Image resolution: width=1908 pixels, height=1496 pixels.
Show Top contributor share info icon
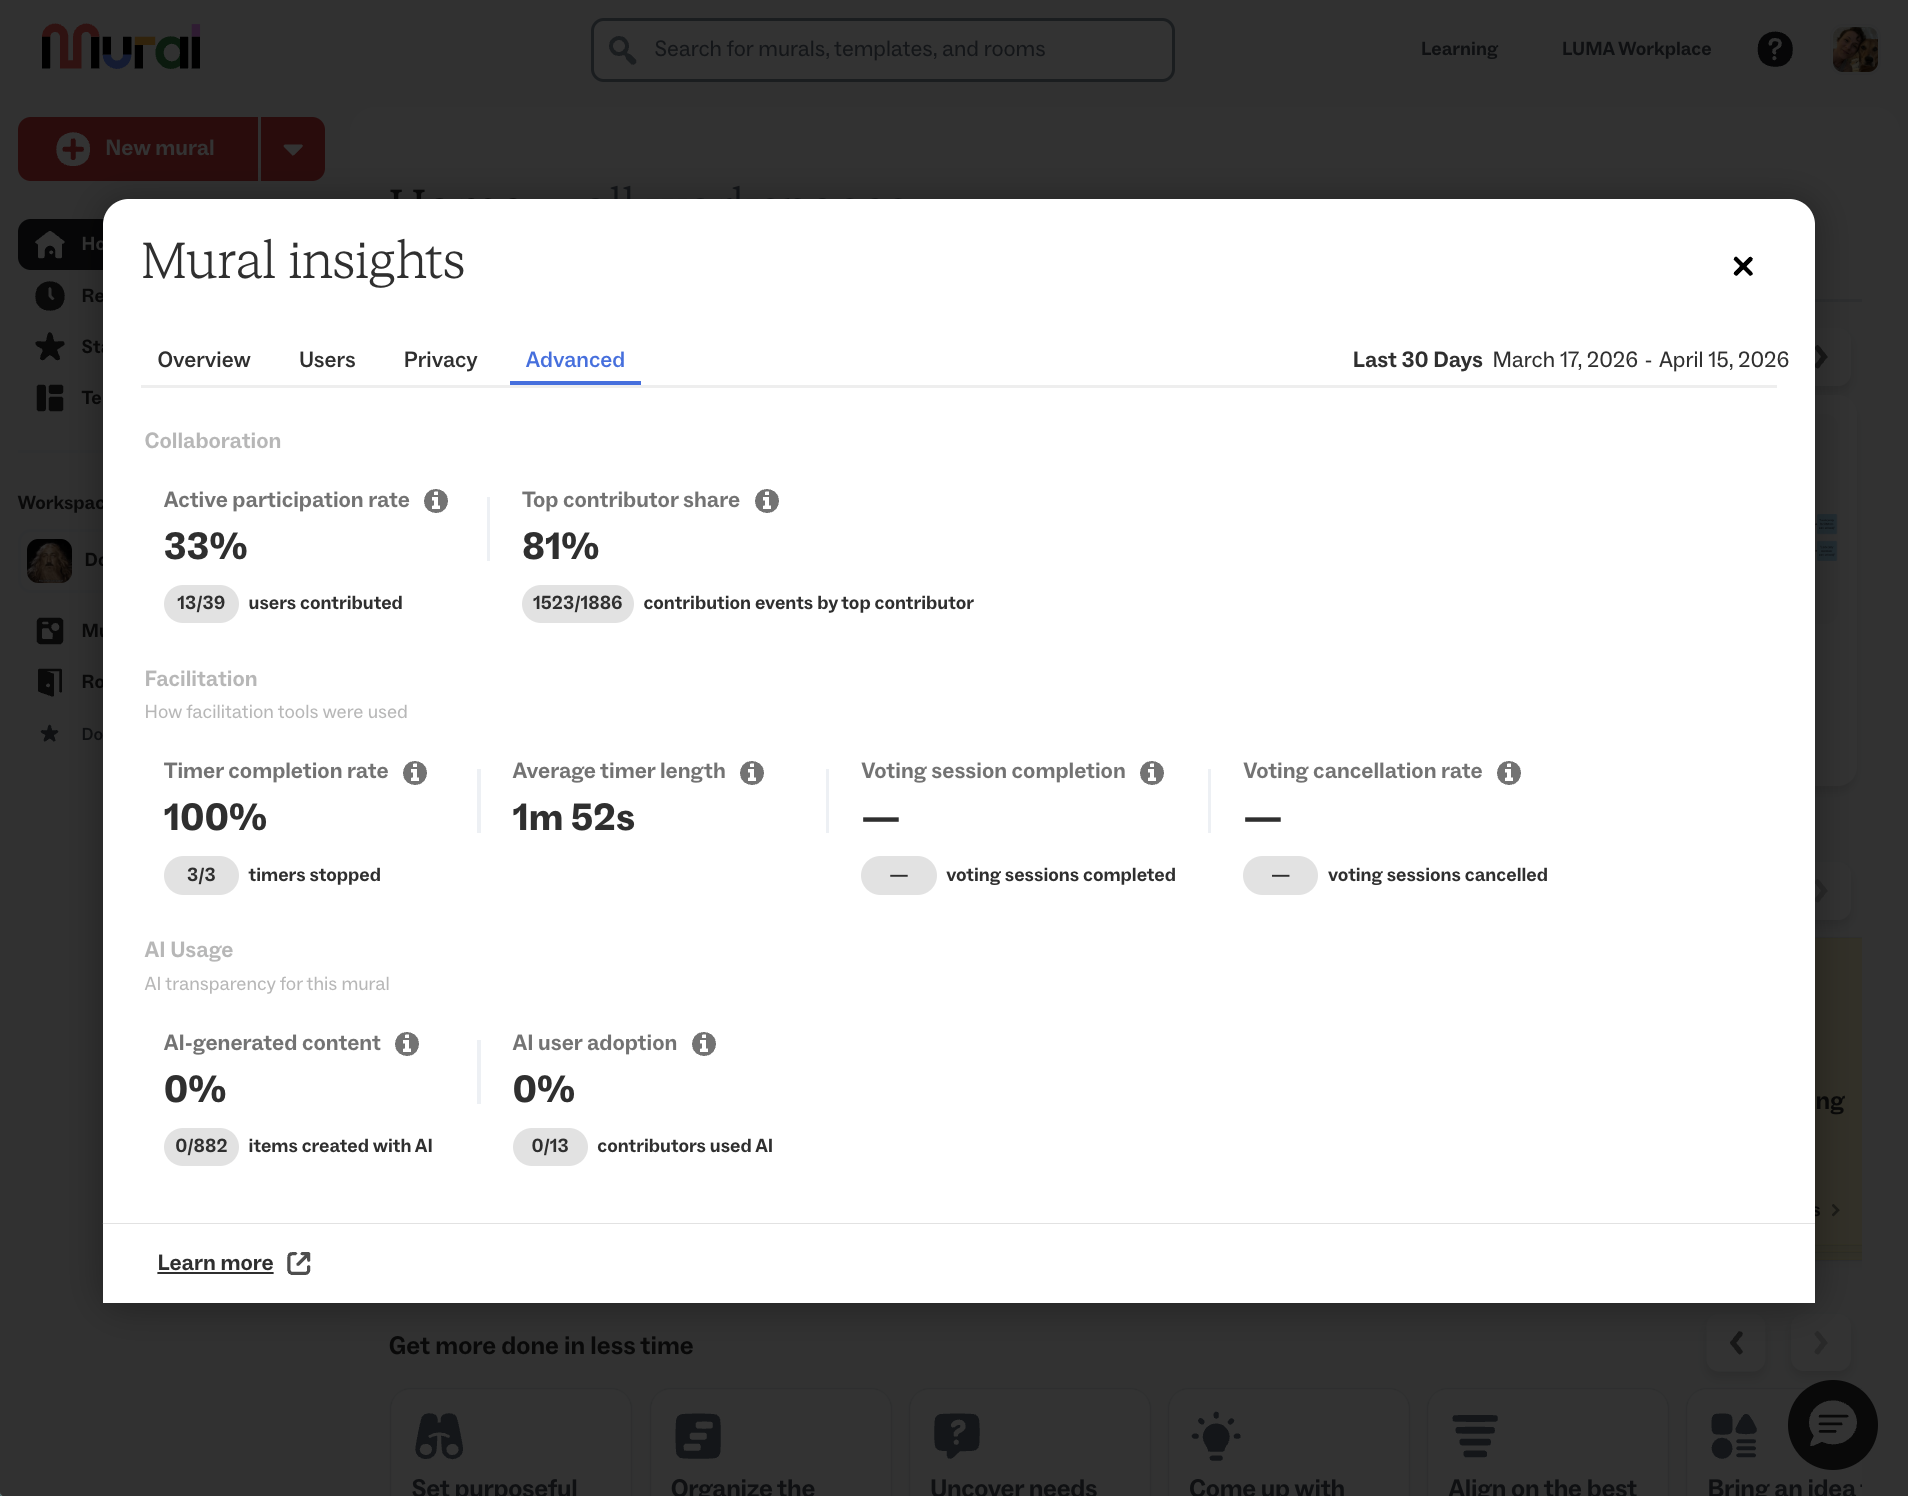767,501
